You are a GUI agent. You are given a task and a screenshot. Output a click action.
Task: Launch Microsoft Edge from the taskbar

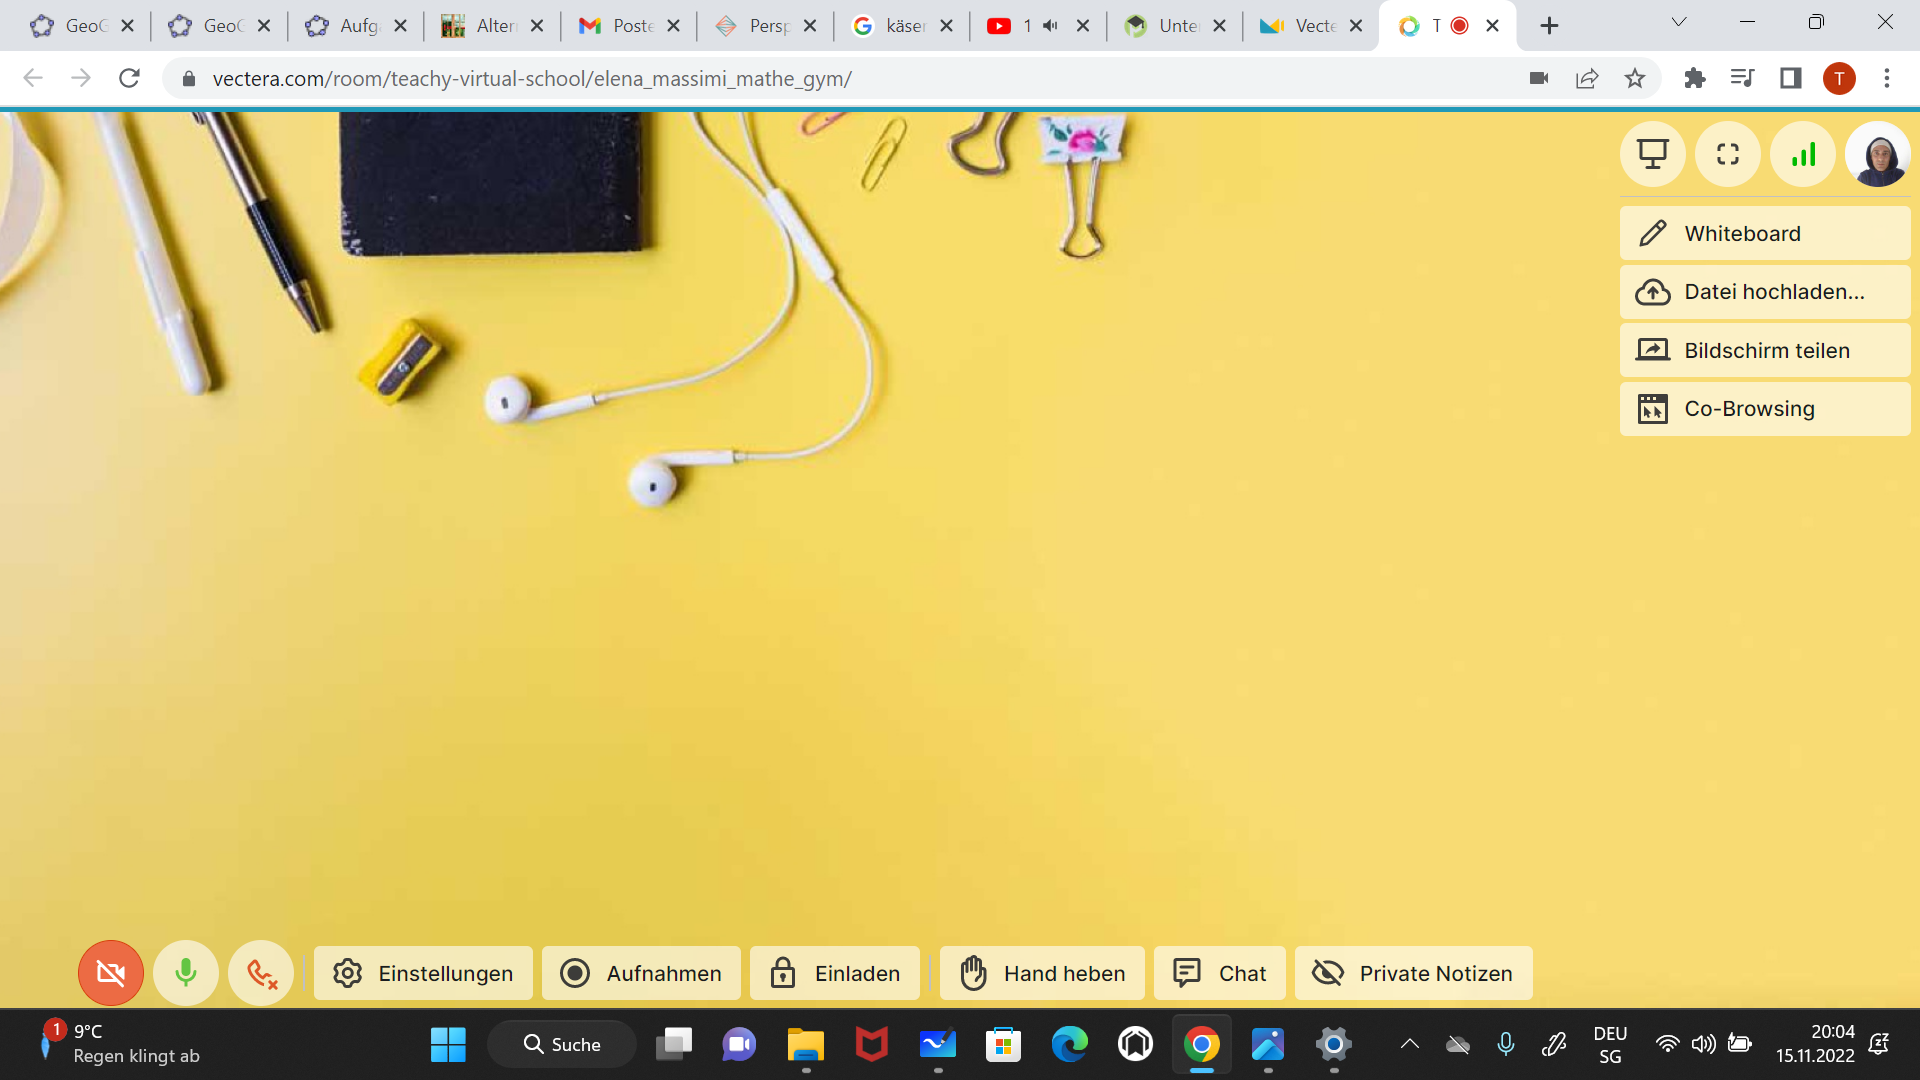click(x=1069, y=1045)
